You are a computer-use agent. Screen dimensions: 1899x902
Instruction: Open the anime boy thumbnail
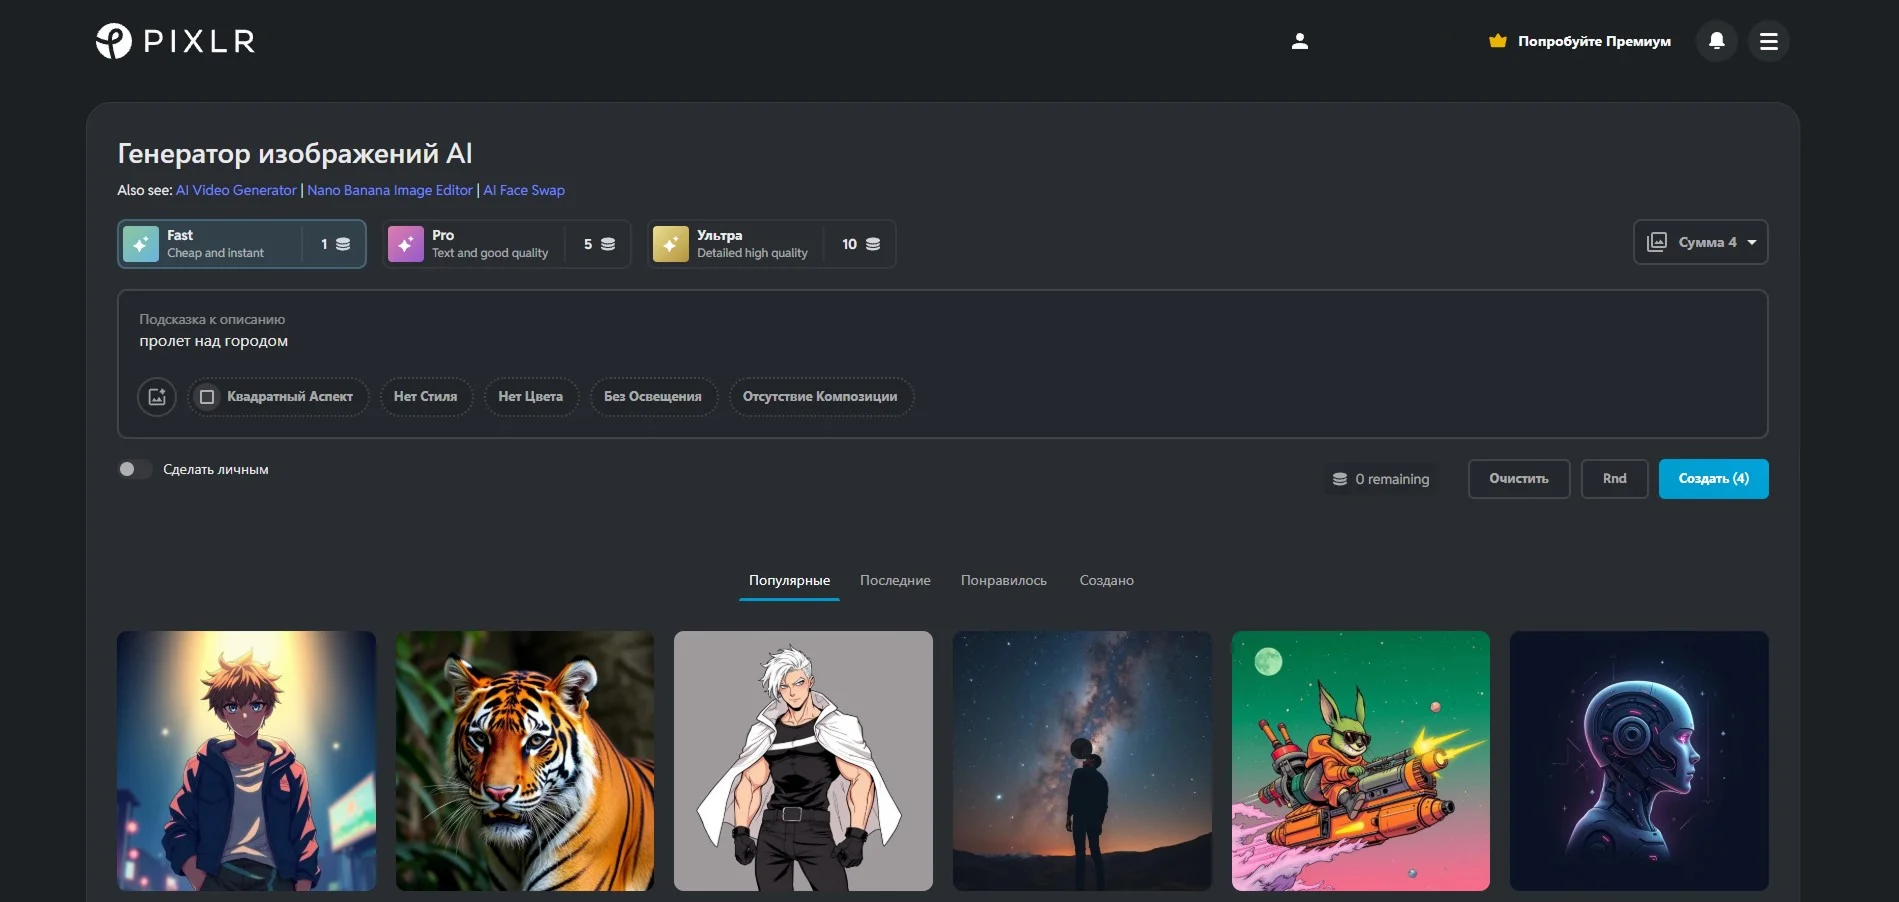click(247, 761)
